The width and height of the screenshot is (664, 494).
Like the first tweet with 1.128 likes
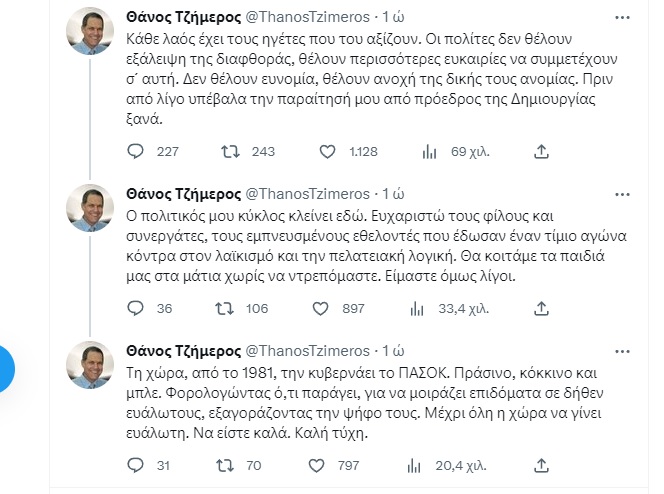(326, 152)
